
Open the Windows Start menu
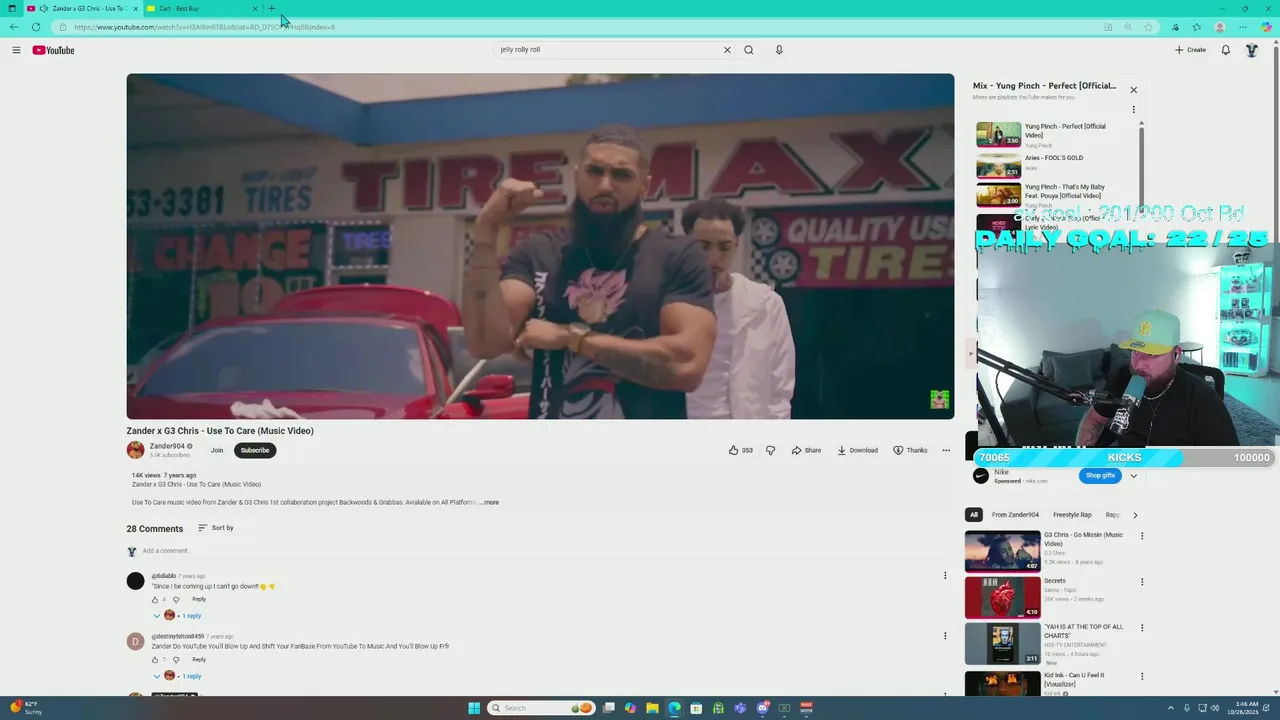click(474, 708)
